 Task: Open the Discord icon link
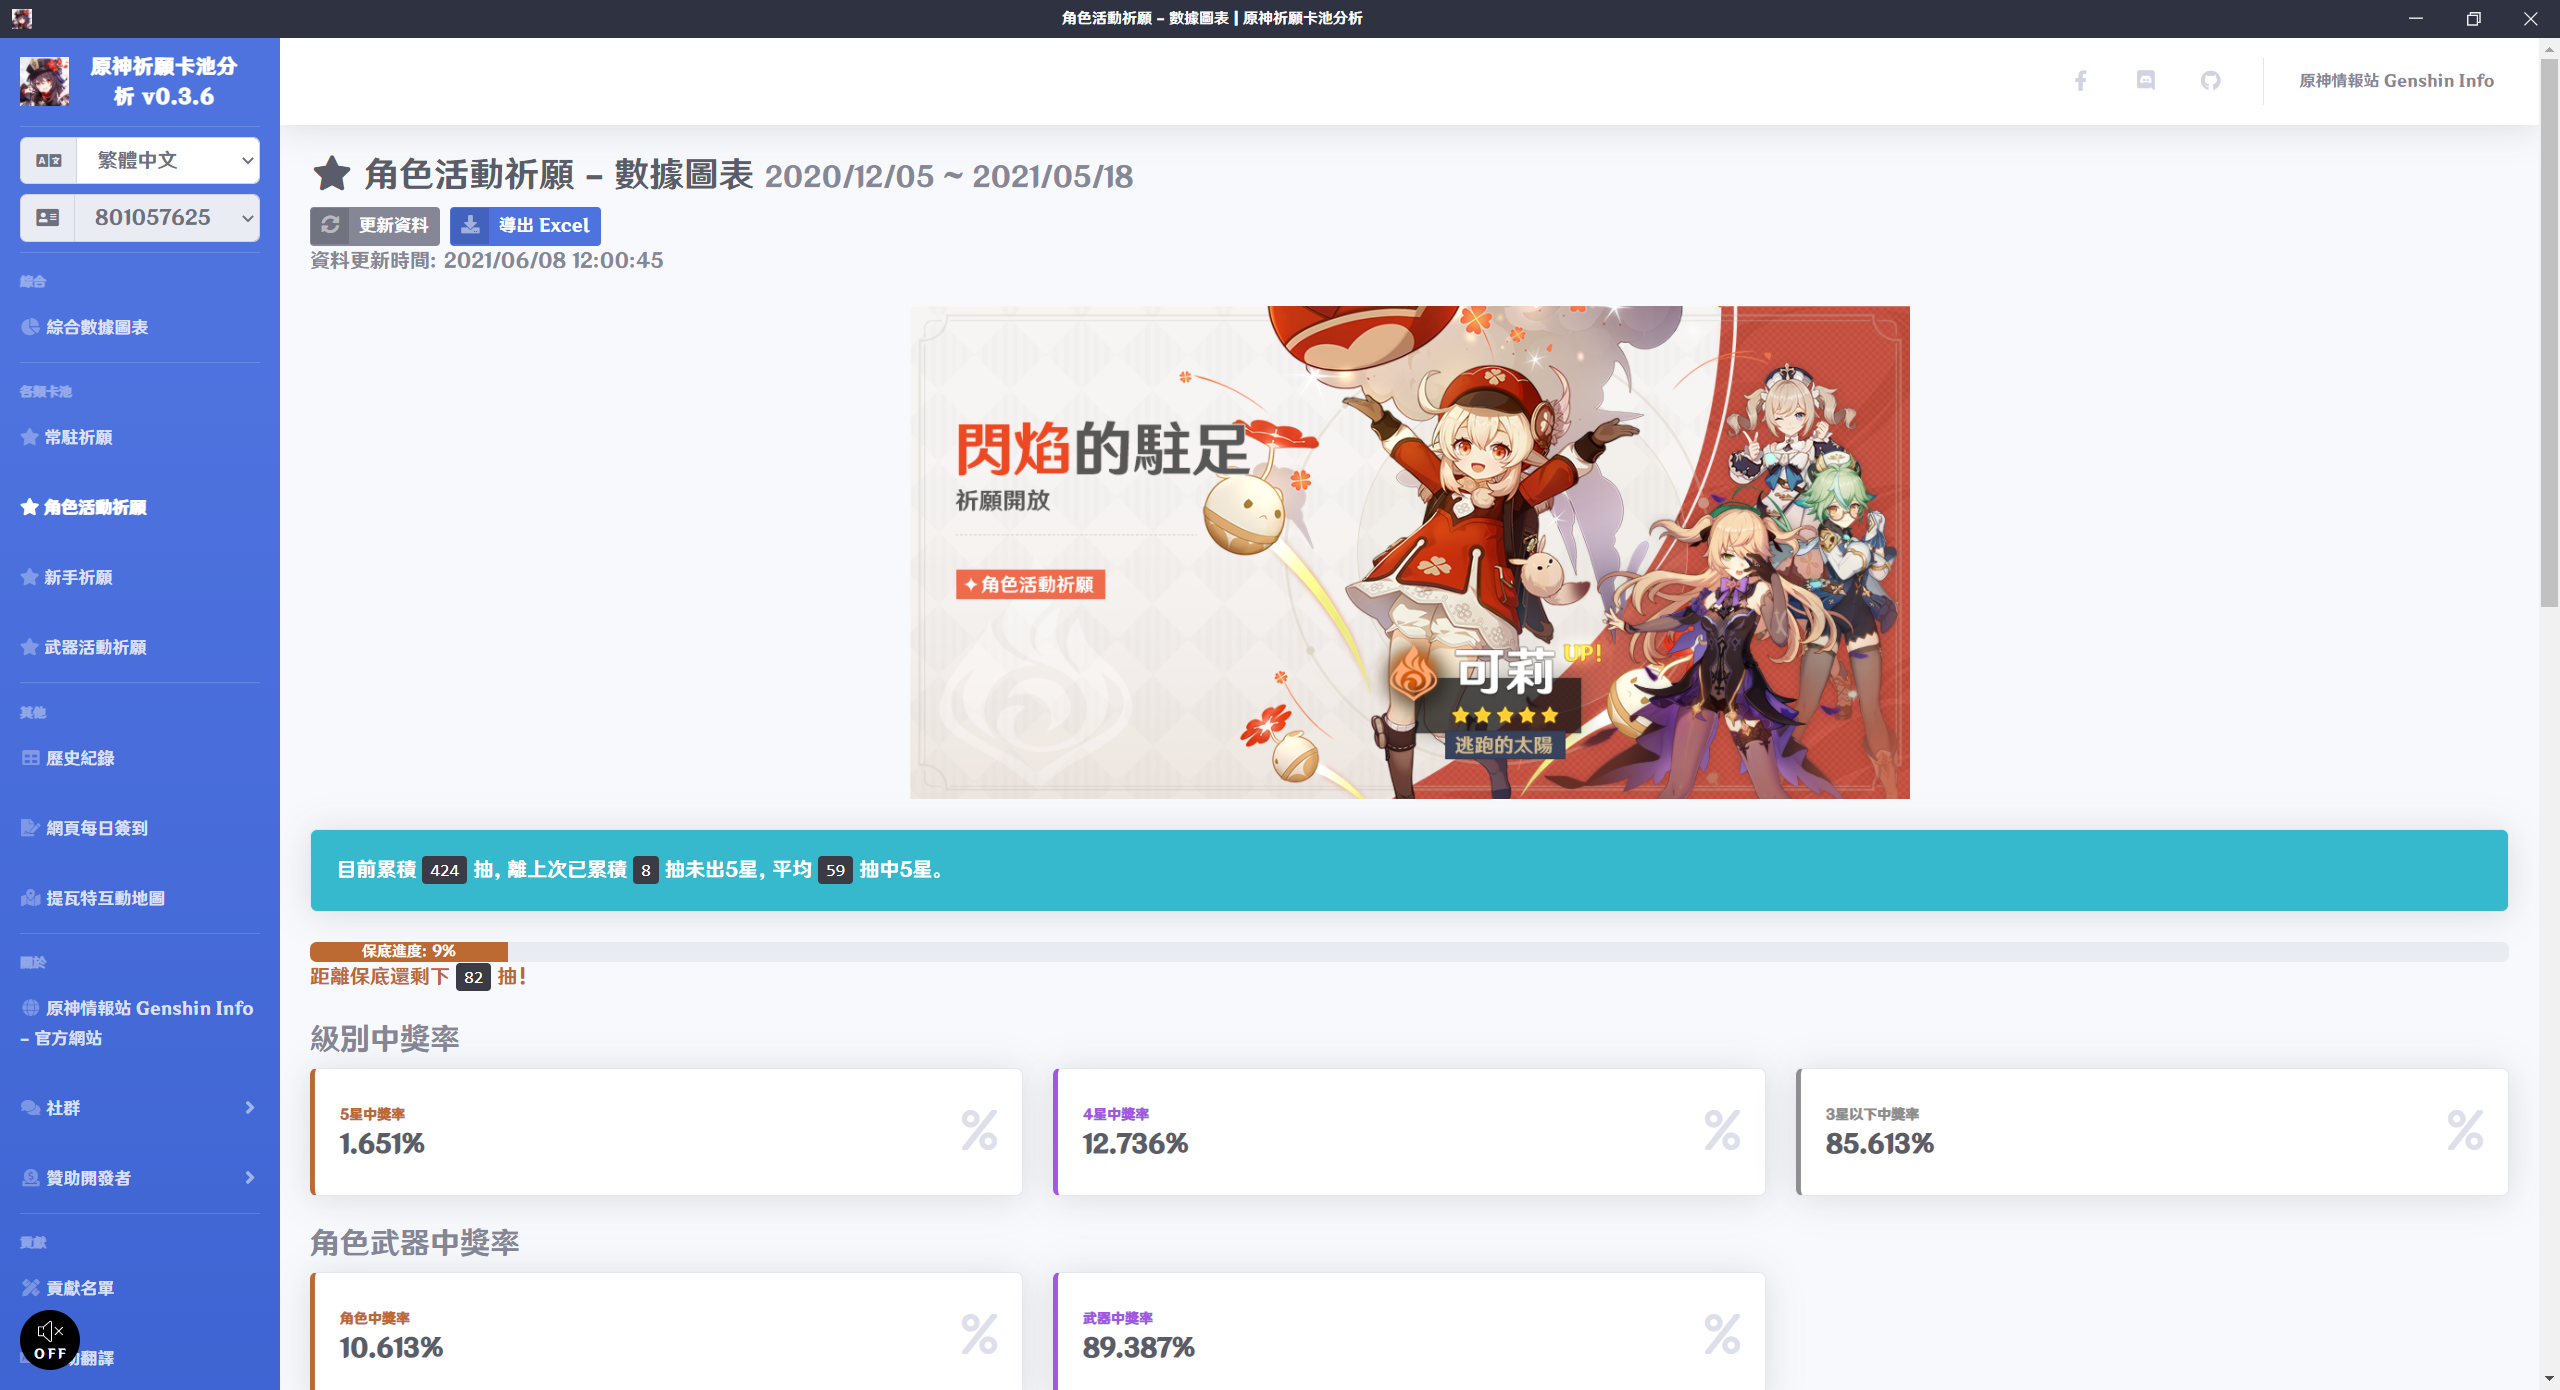[x=2145, y=81]
